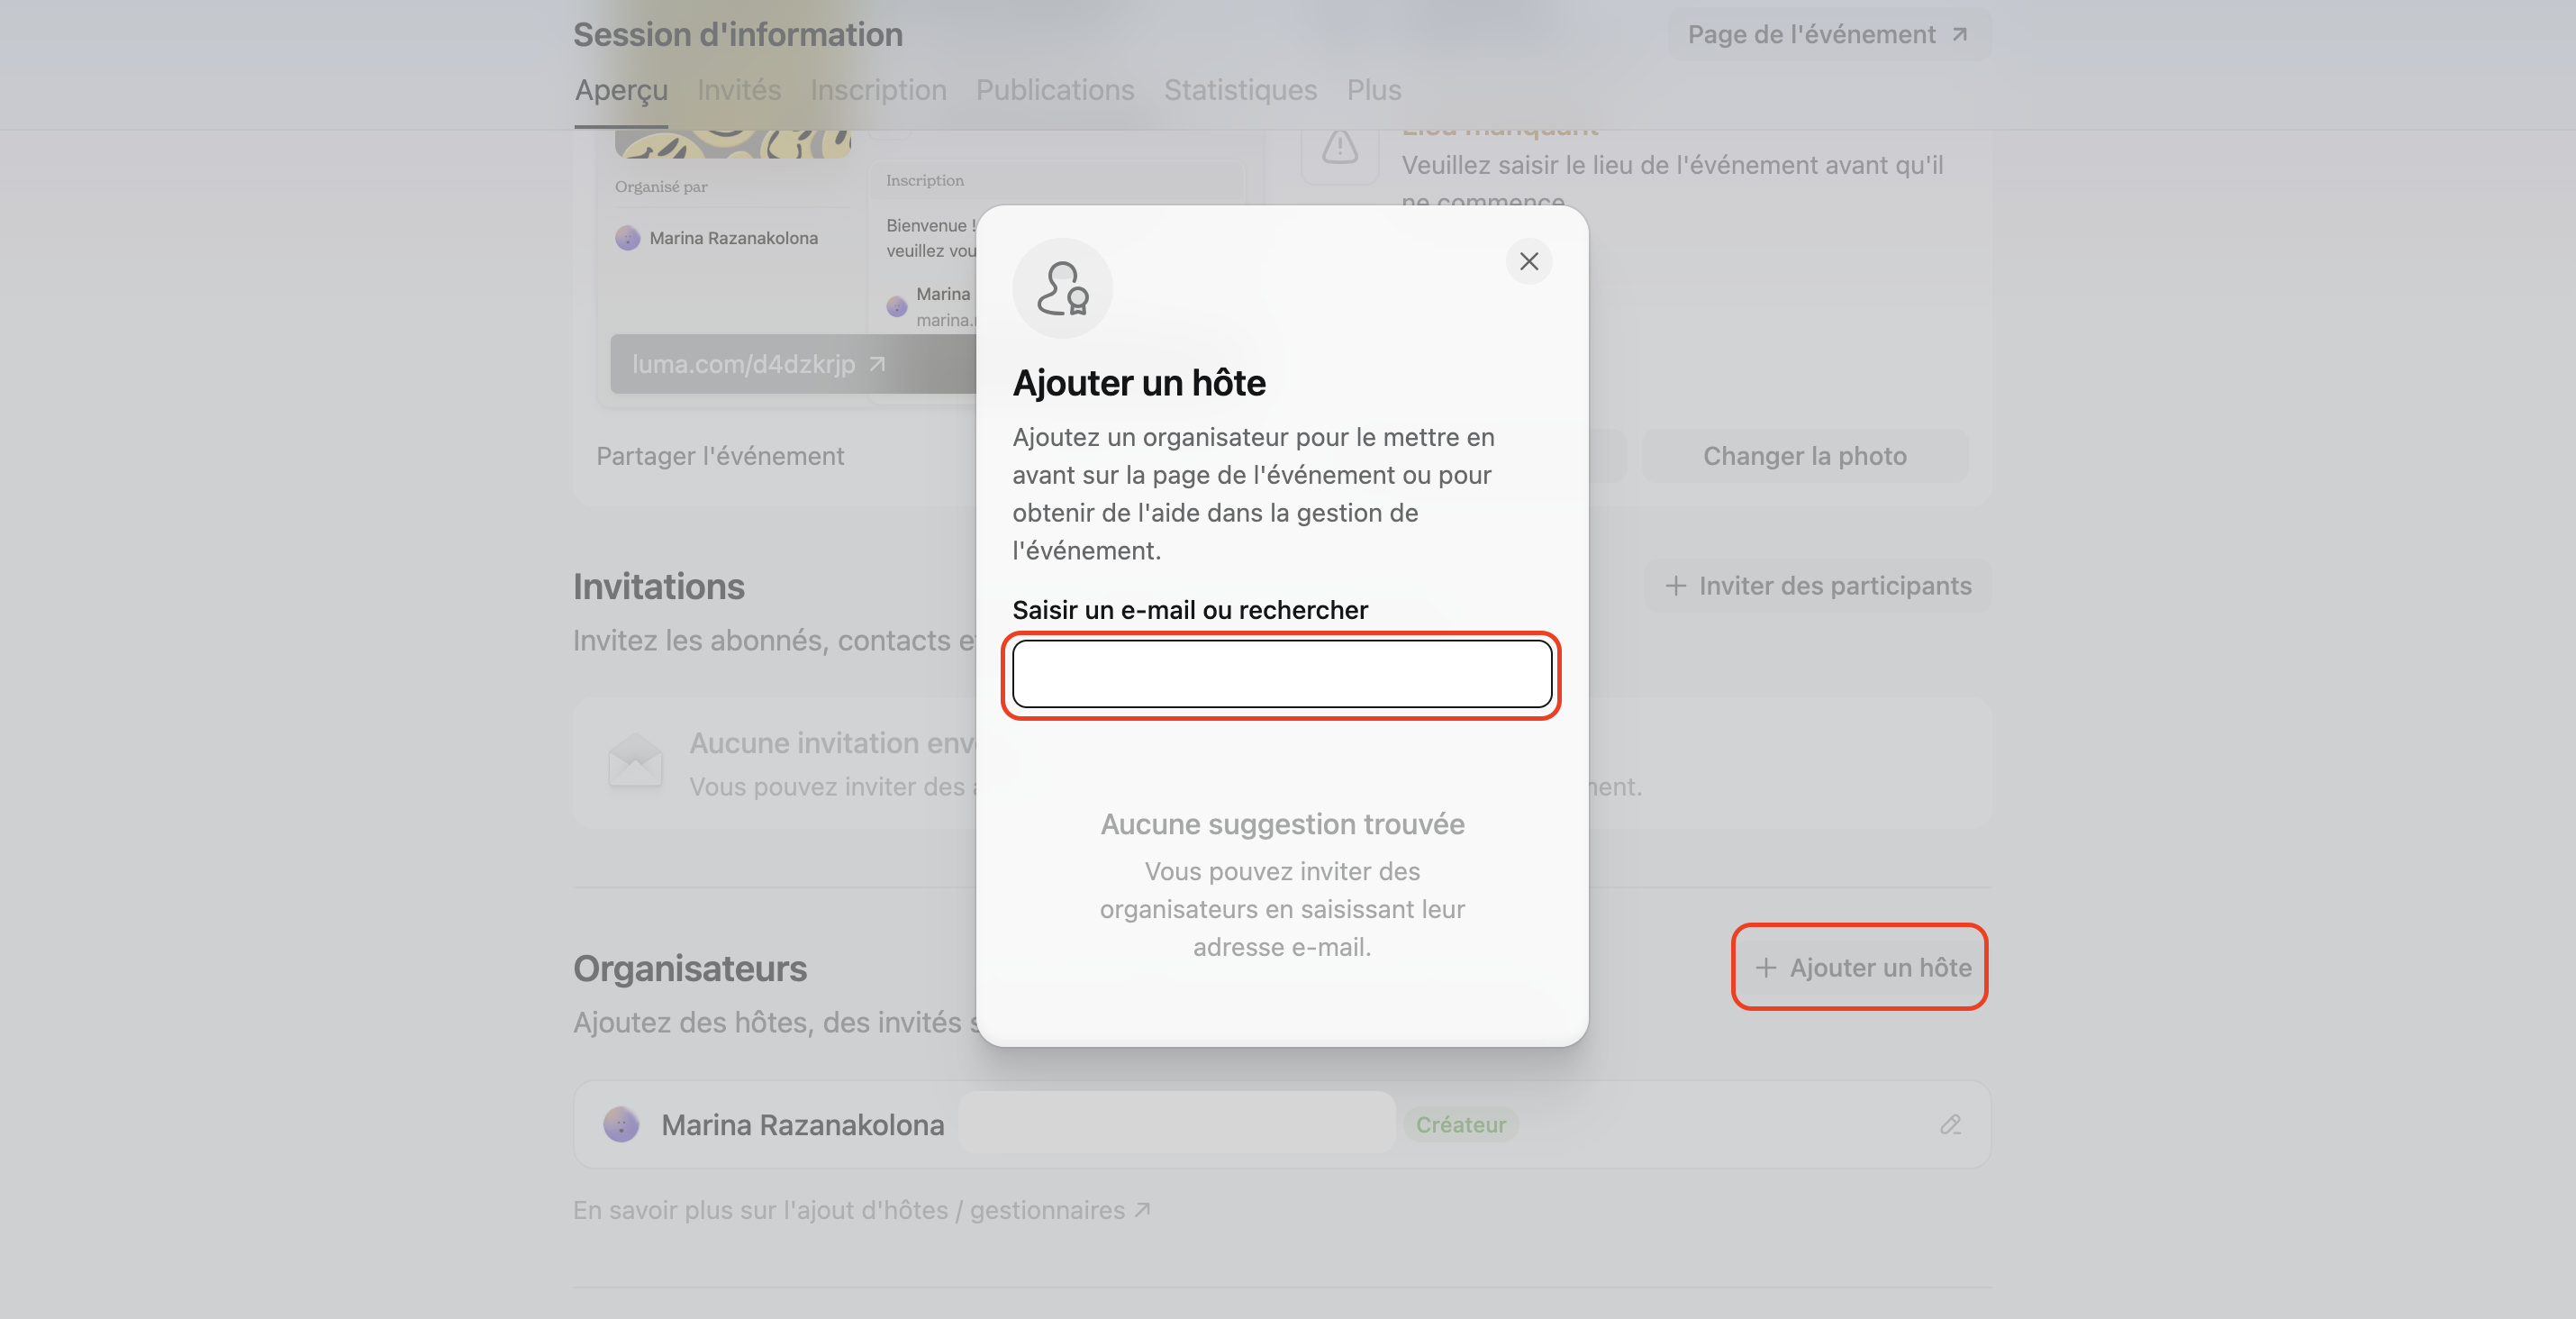
Task: Click the envelope icon in Invitations
Action: [x=635, y=761]
